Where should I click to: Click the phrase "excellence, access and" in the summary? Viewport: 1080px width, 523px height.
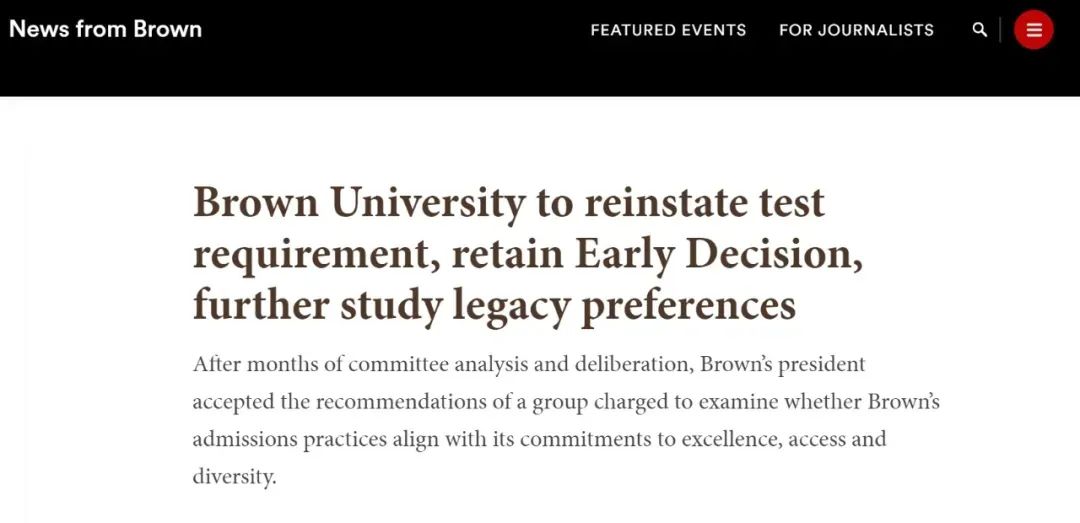782,439
